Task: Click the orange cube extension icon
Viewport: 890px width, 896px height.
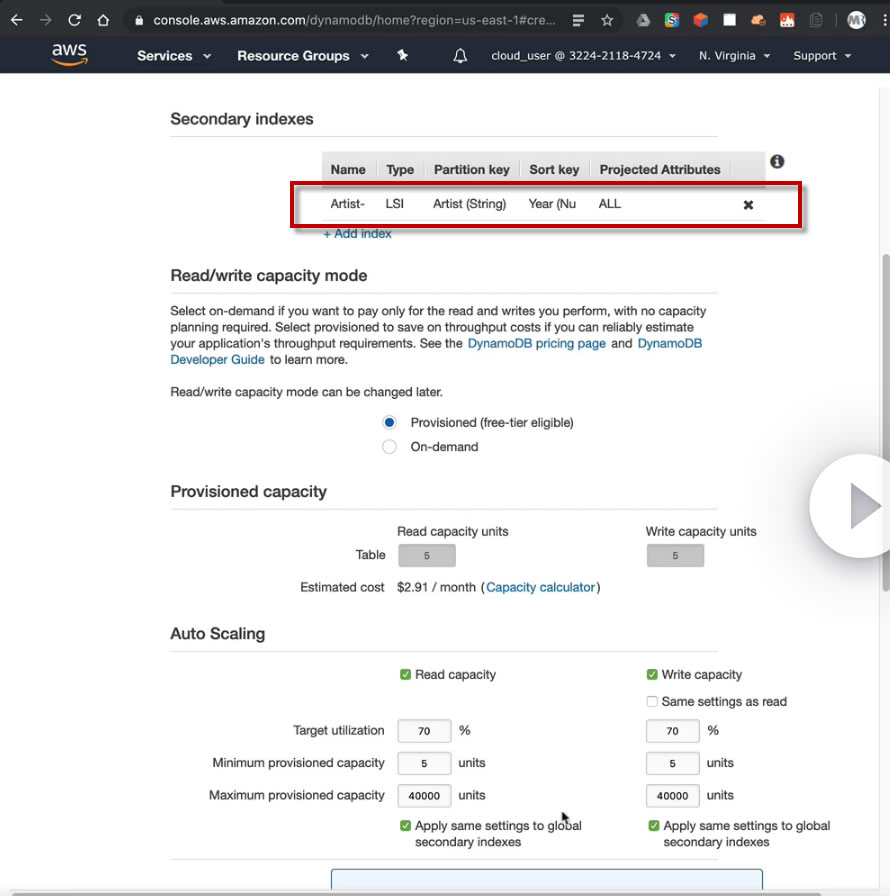Action: click(701, 21)
